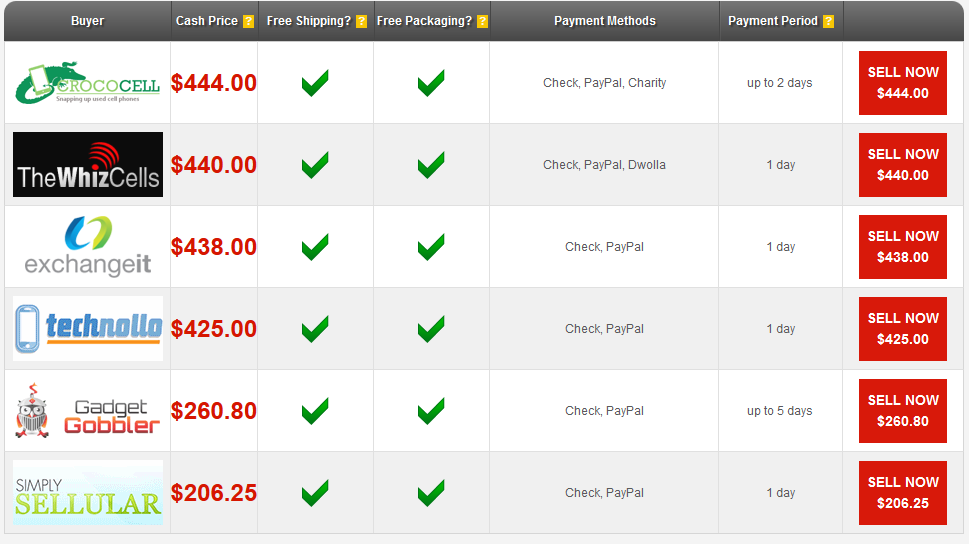Click '1 day' in the Simply Sellular row
969x544 pixels.
[x=781, y=493]
